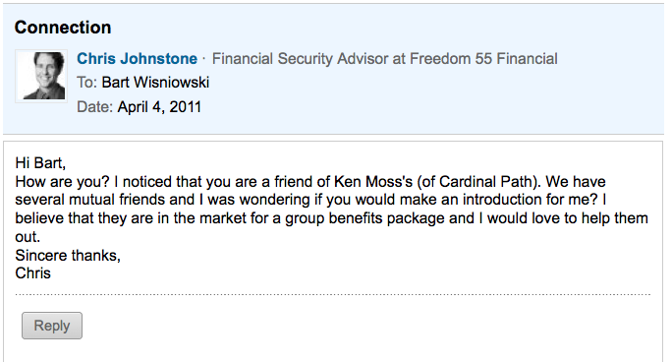Click the word 'out.' in the message
Viewport: 672px width, 362px height.
pyautogui.click(x=27, y=237)
